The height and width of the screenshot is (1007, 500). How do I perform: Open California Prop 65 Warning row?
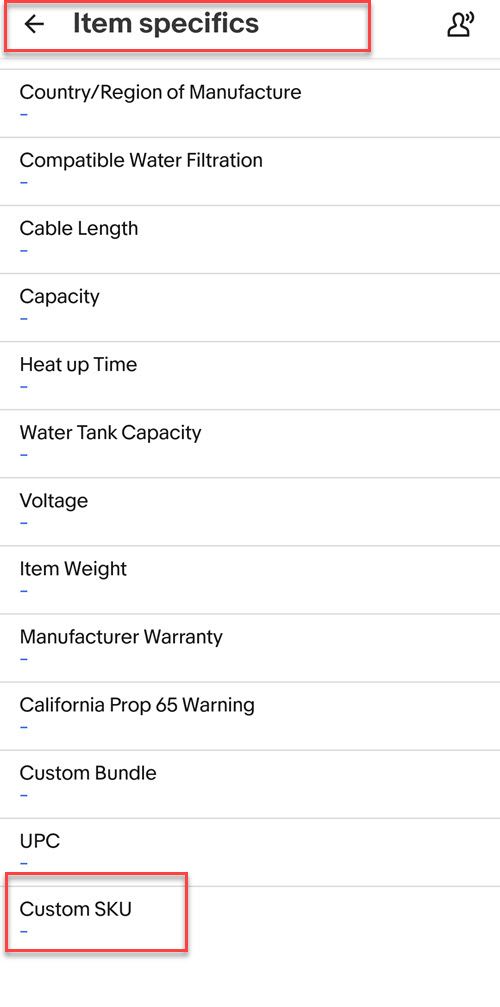[250, 716]
